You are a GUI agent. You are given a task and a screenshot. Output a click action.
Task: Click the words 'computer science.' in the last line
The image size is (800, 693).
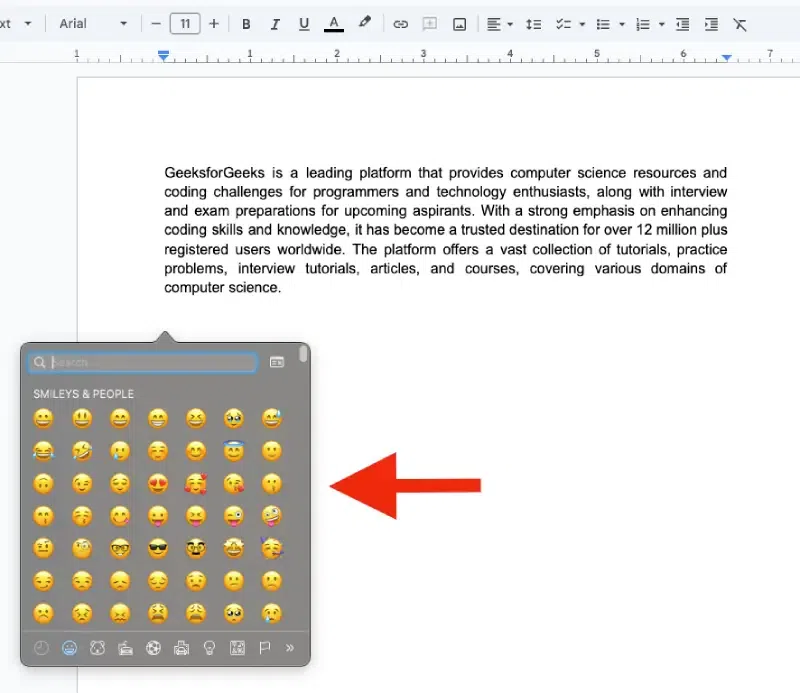point(222,288)
